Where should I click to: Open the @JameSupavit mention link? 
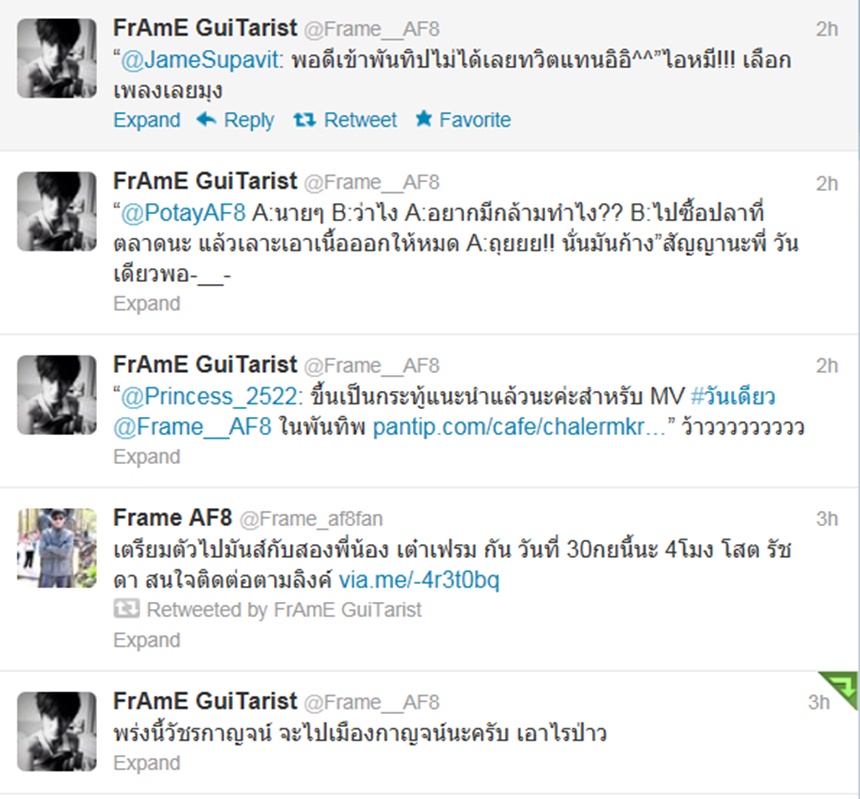click(200, 60)
